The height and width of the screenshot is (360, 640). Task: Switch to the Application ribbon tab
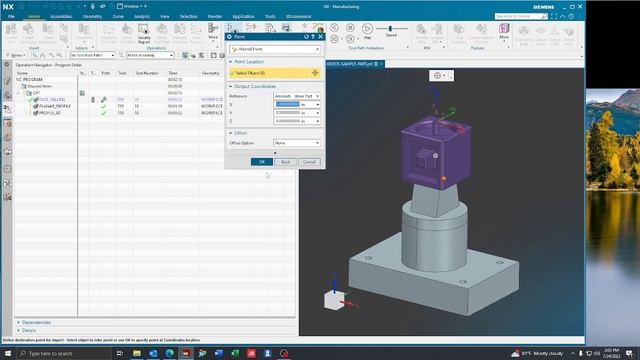243,16
